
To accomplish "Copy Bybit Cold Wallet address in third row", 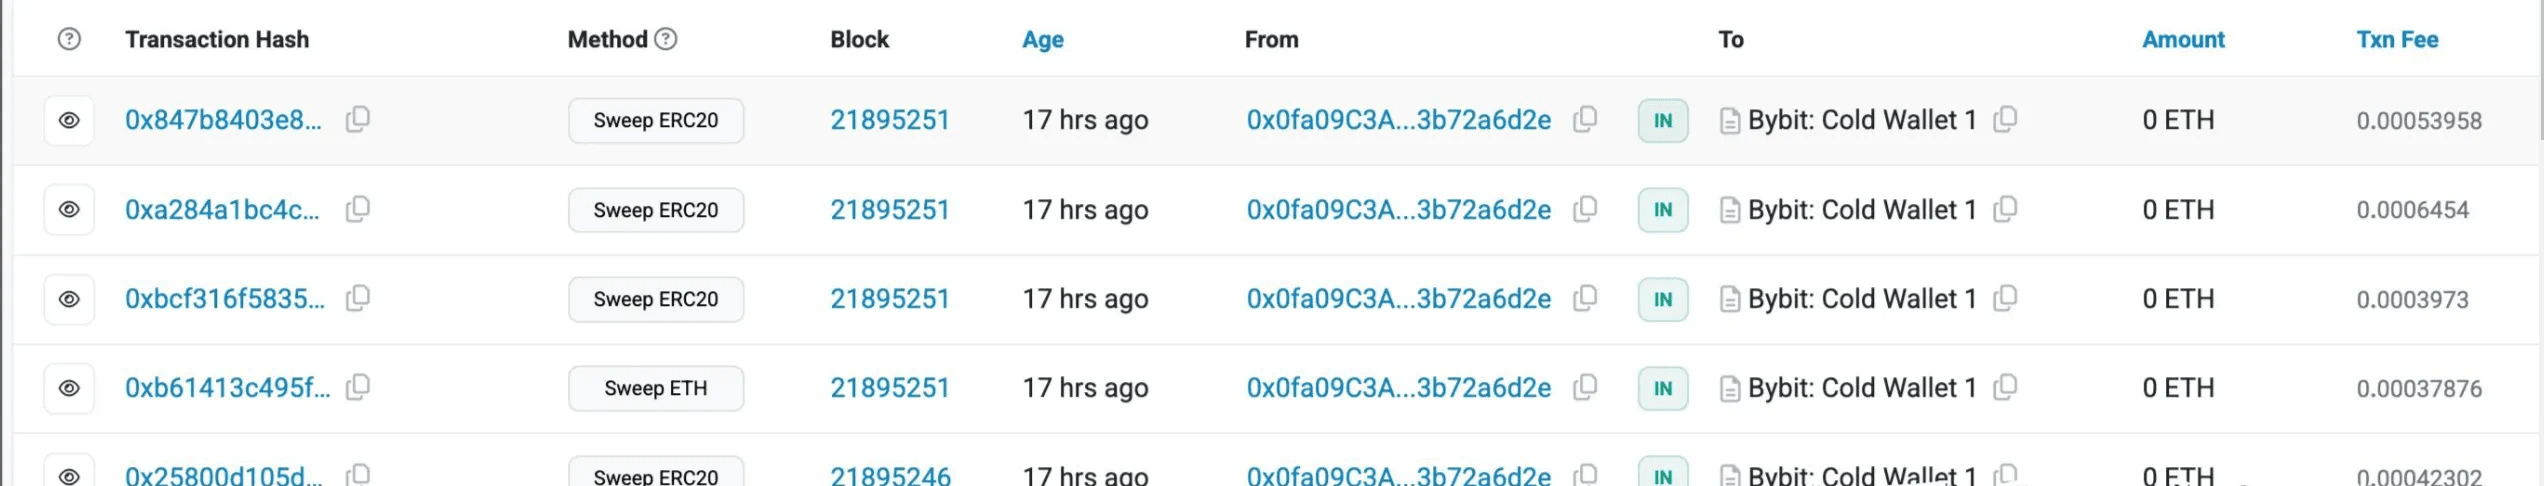I will coord(2005,298).
